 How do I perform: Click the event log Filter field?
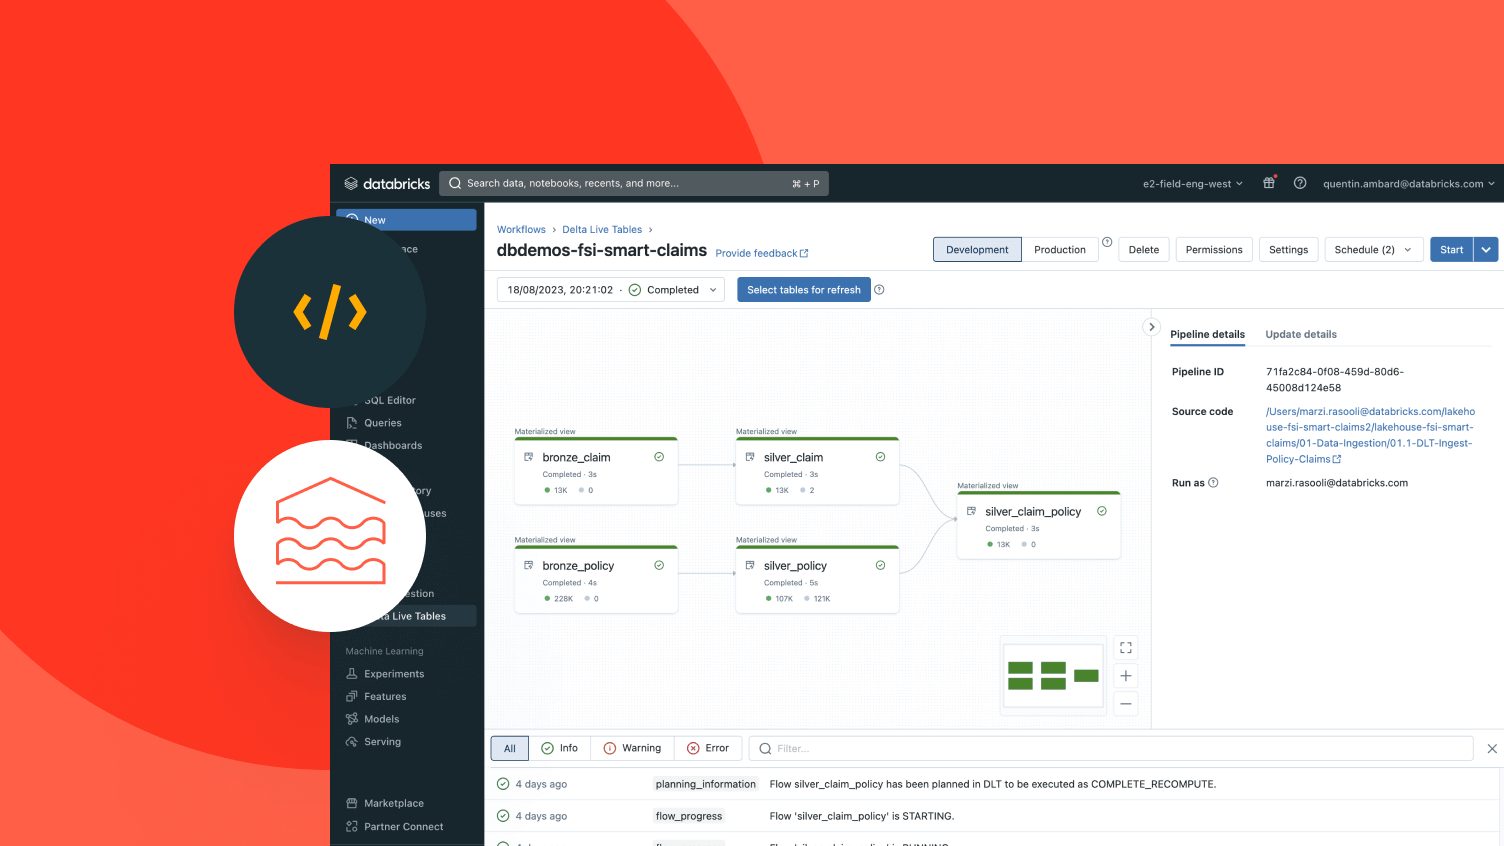(1111, 748)
